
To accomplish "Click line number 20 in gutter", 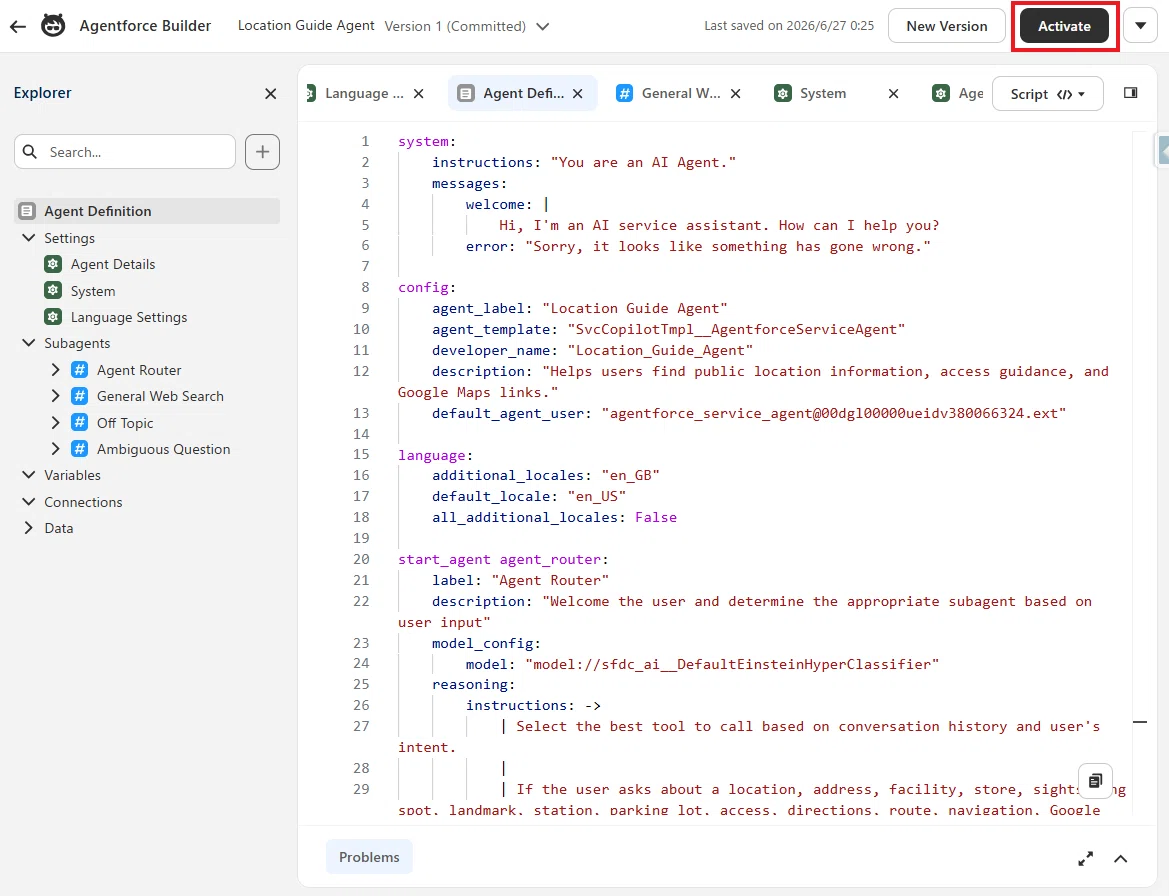I will (x=361, y=559).
